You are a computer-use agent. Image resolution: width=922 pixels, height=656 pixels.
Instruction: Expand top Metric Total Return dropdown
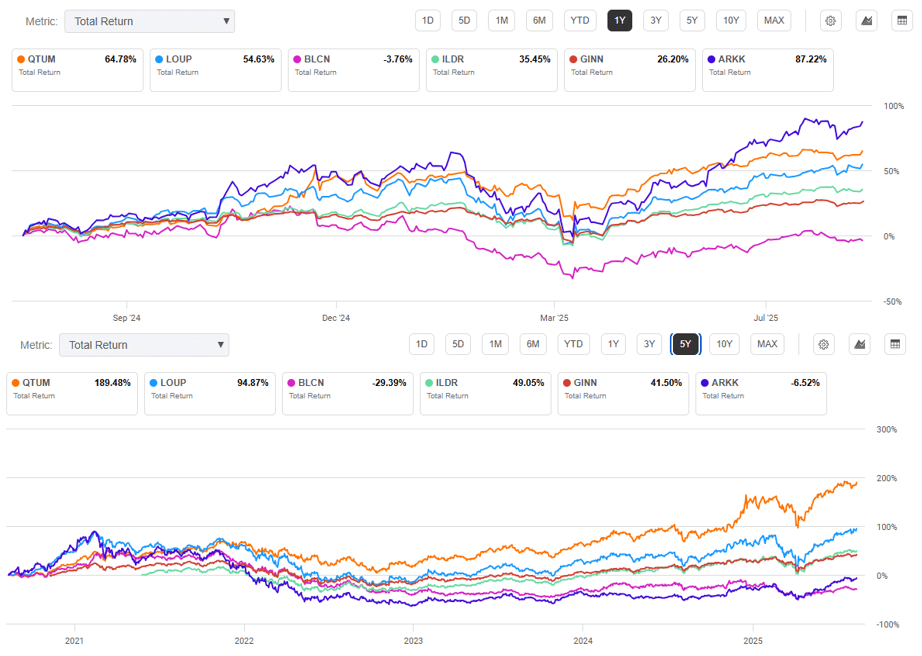(x=149, y=21)
